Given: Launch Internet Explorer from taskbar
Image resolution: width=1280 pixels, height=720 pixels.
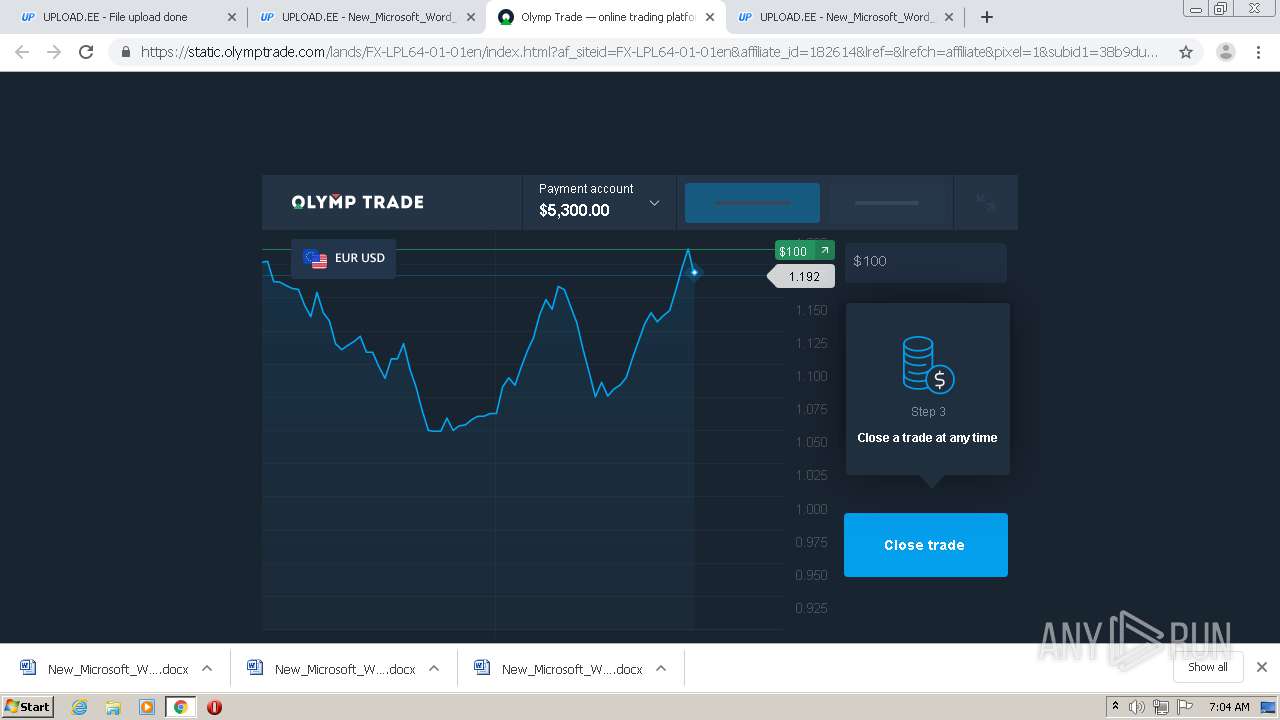Looking at the screenshot, I should (x=79, y=707).
